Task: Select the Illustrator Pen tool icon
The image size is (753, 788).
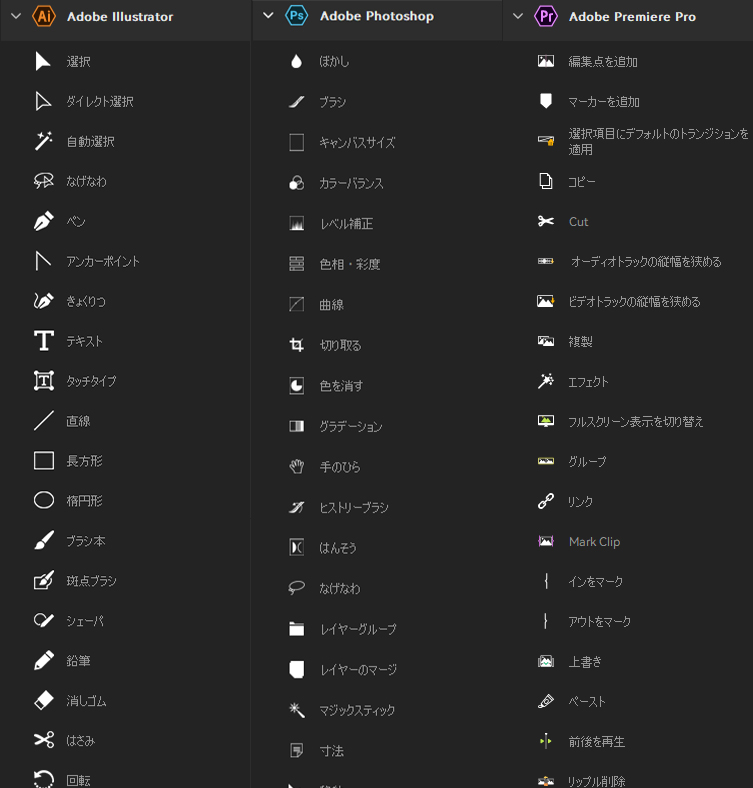Action: 44,221
